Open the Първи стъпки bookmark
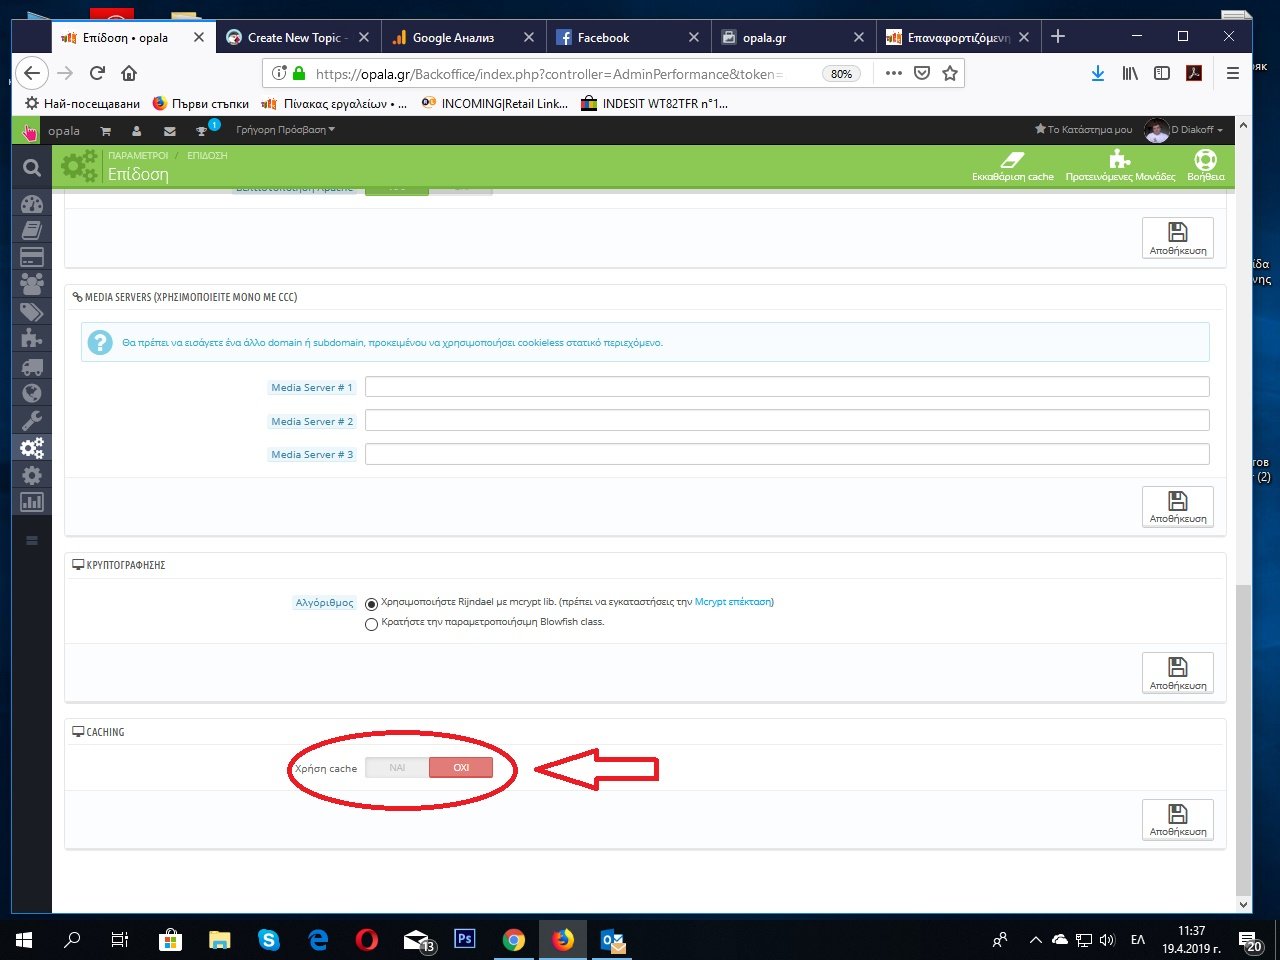The width and height of the screenshot is (1280, 960). [201, 103]
